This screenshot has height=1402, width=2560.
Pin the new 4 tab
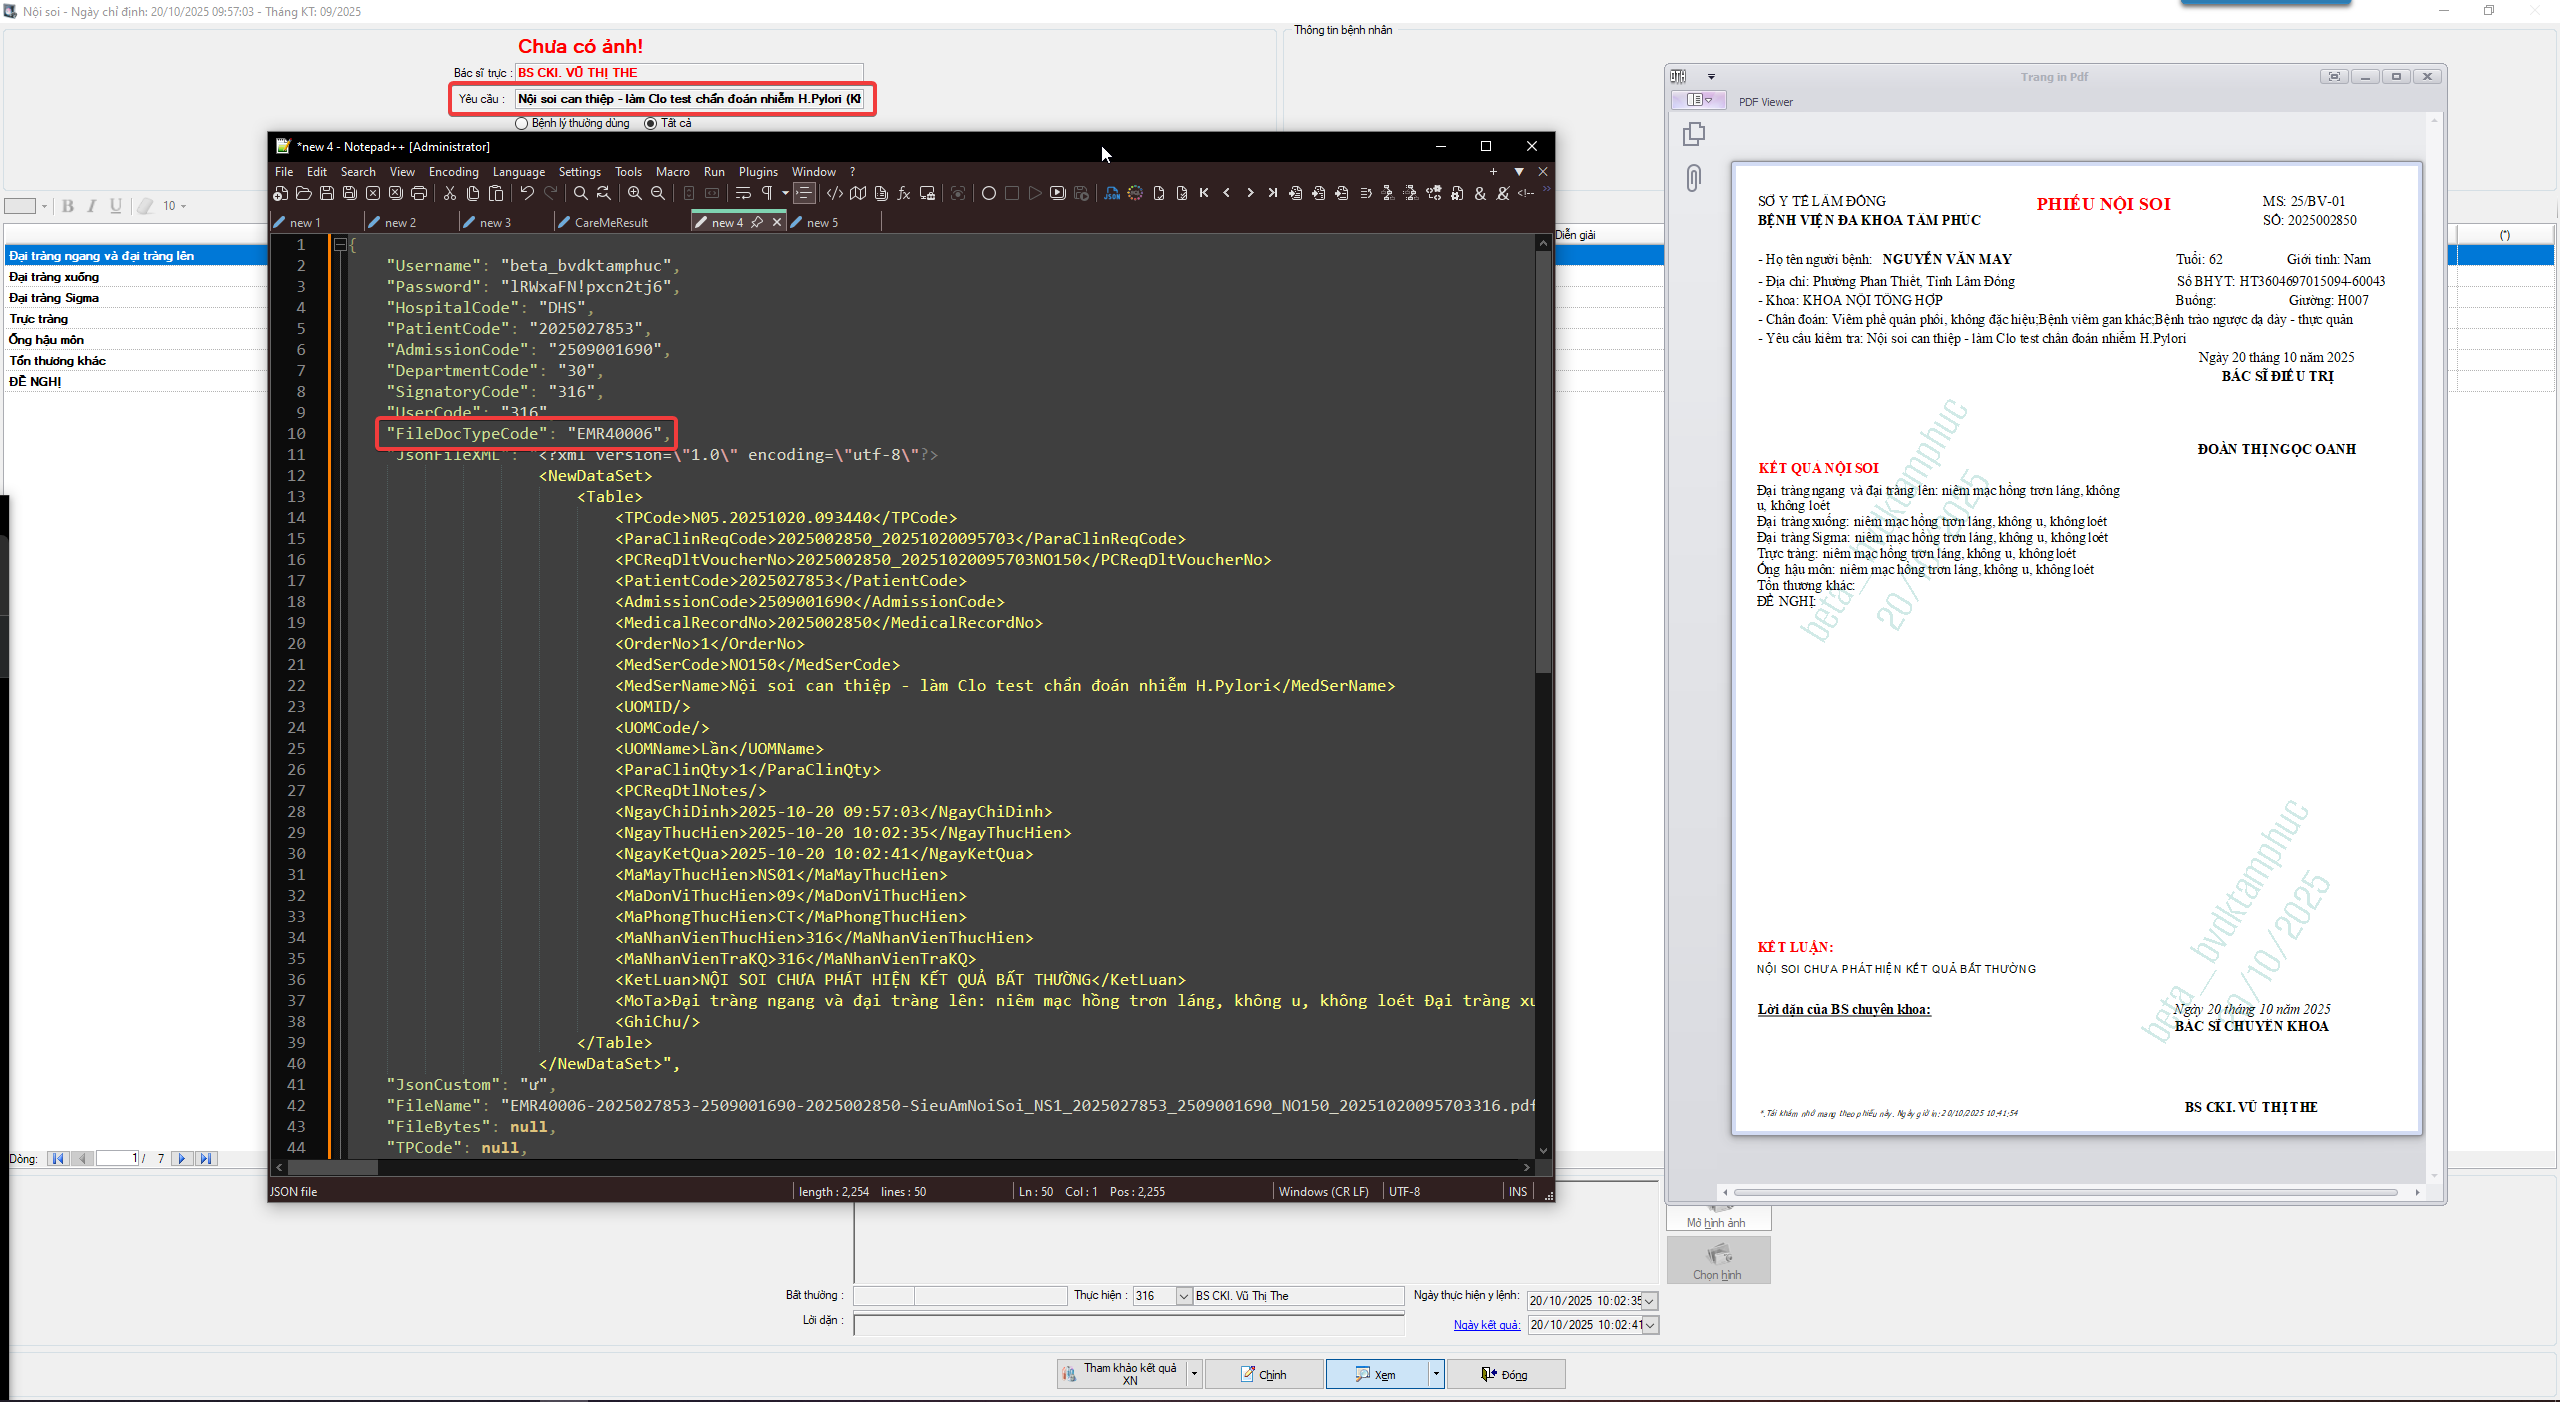(757, 223)
